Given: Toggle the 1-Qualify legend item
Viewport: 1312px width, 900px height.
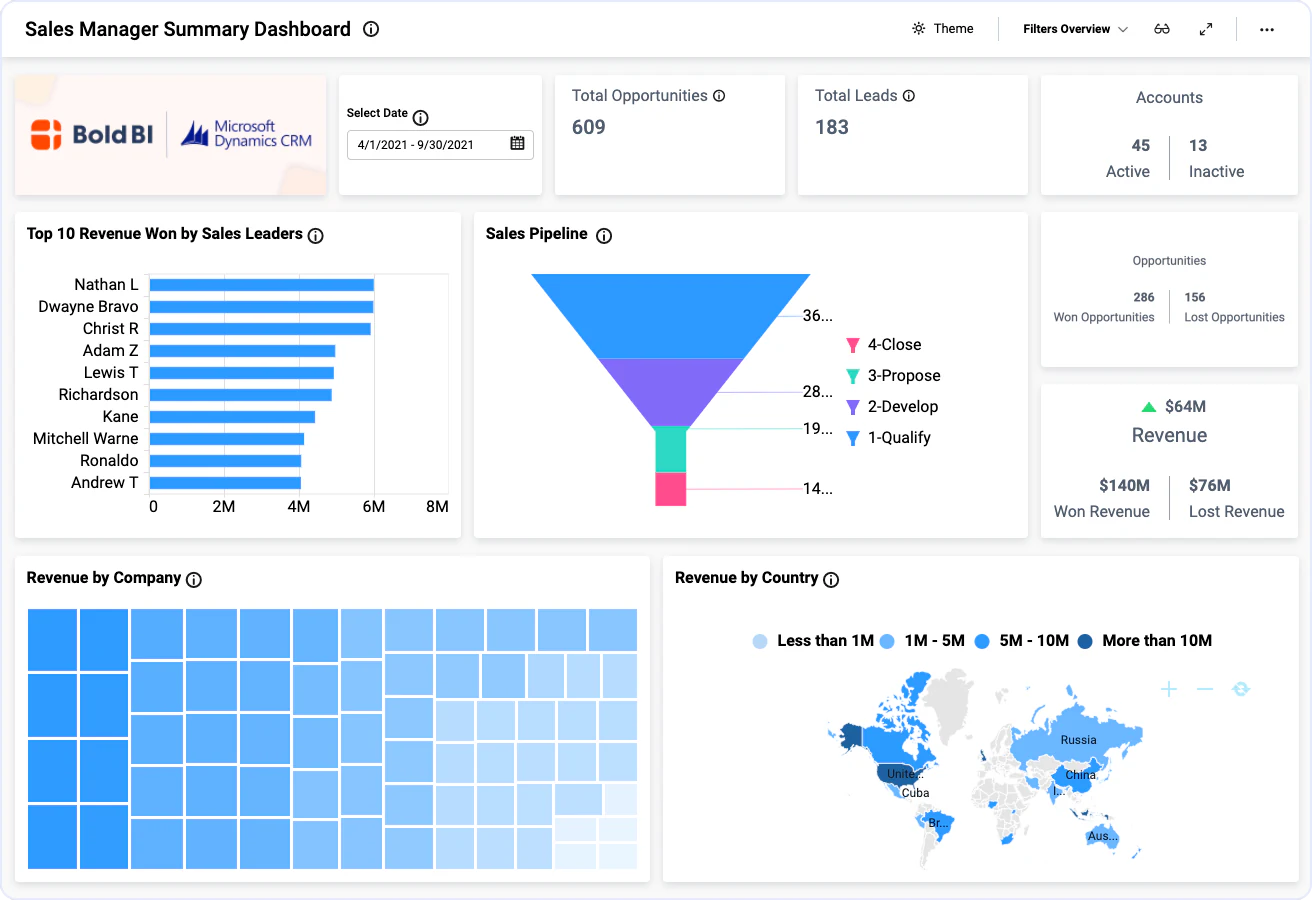Looking at the screenshot, I should [888, 438].
